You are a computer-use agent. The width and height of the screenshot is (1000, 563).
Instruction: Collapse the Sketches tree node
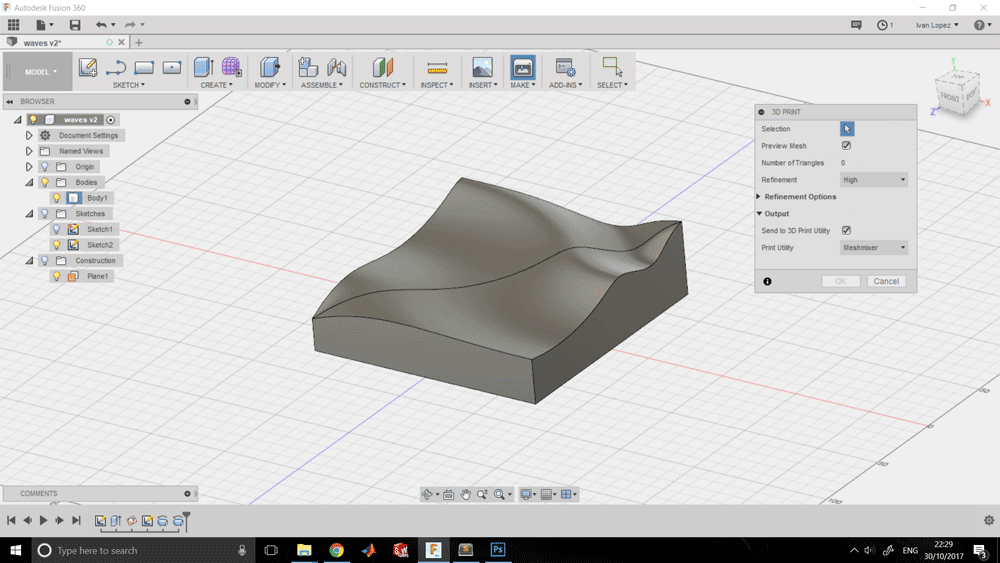point(29,214)
